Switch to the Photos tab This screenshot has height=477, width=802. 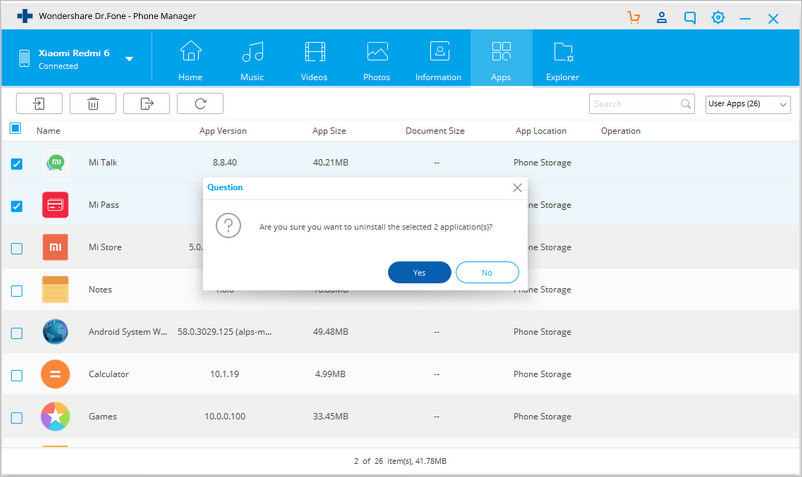click(377, 61)
